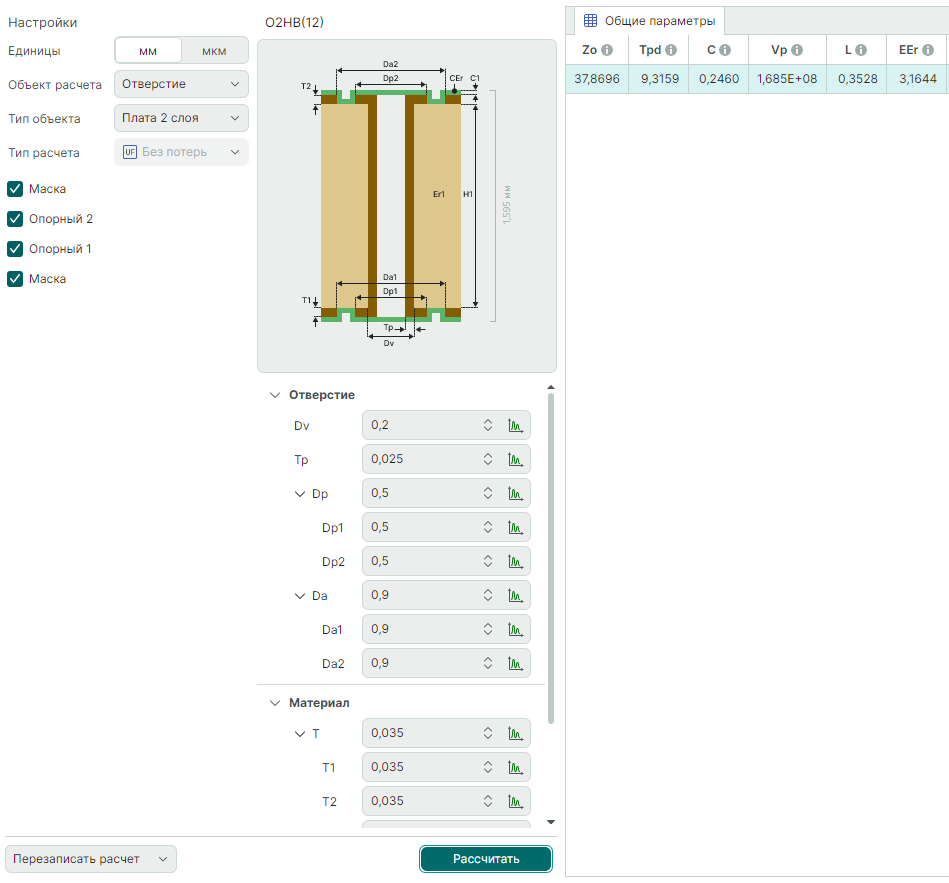Toggle the Опорный 2 checkbox
The width and height of the screenshot is (949, 883).
pyautogui.click(x=15, y=218)
